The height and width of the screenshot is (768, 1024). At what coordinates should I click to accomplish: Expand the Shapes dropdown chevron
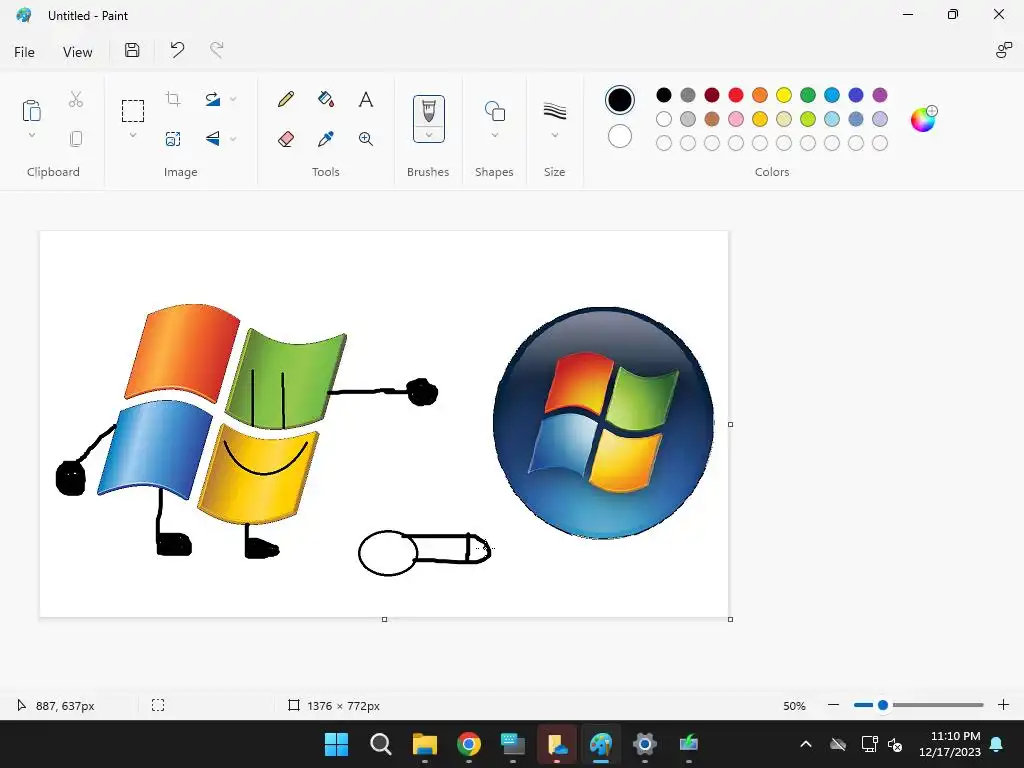click(494, 135)
